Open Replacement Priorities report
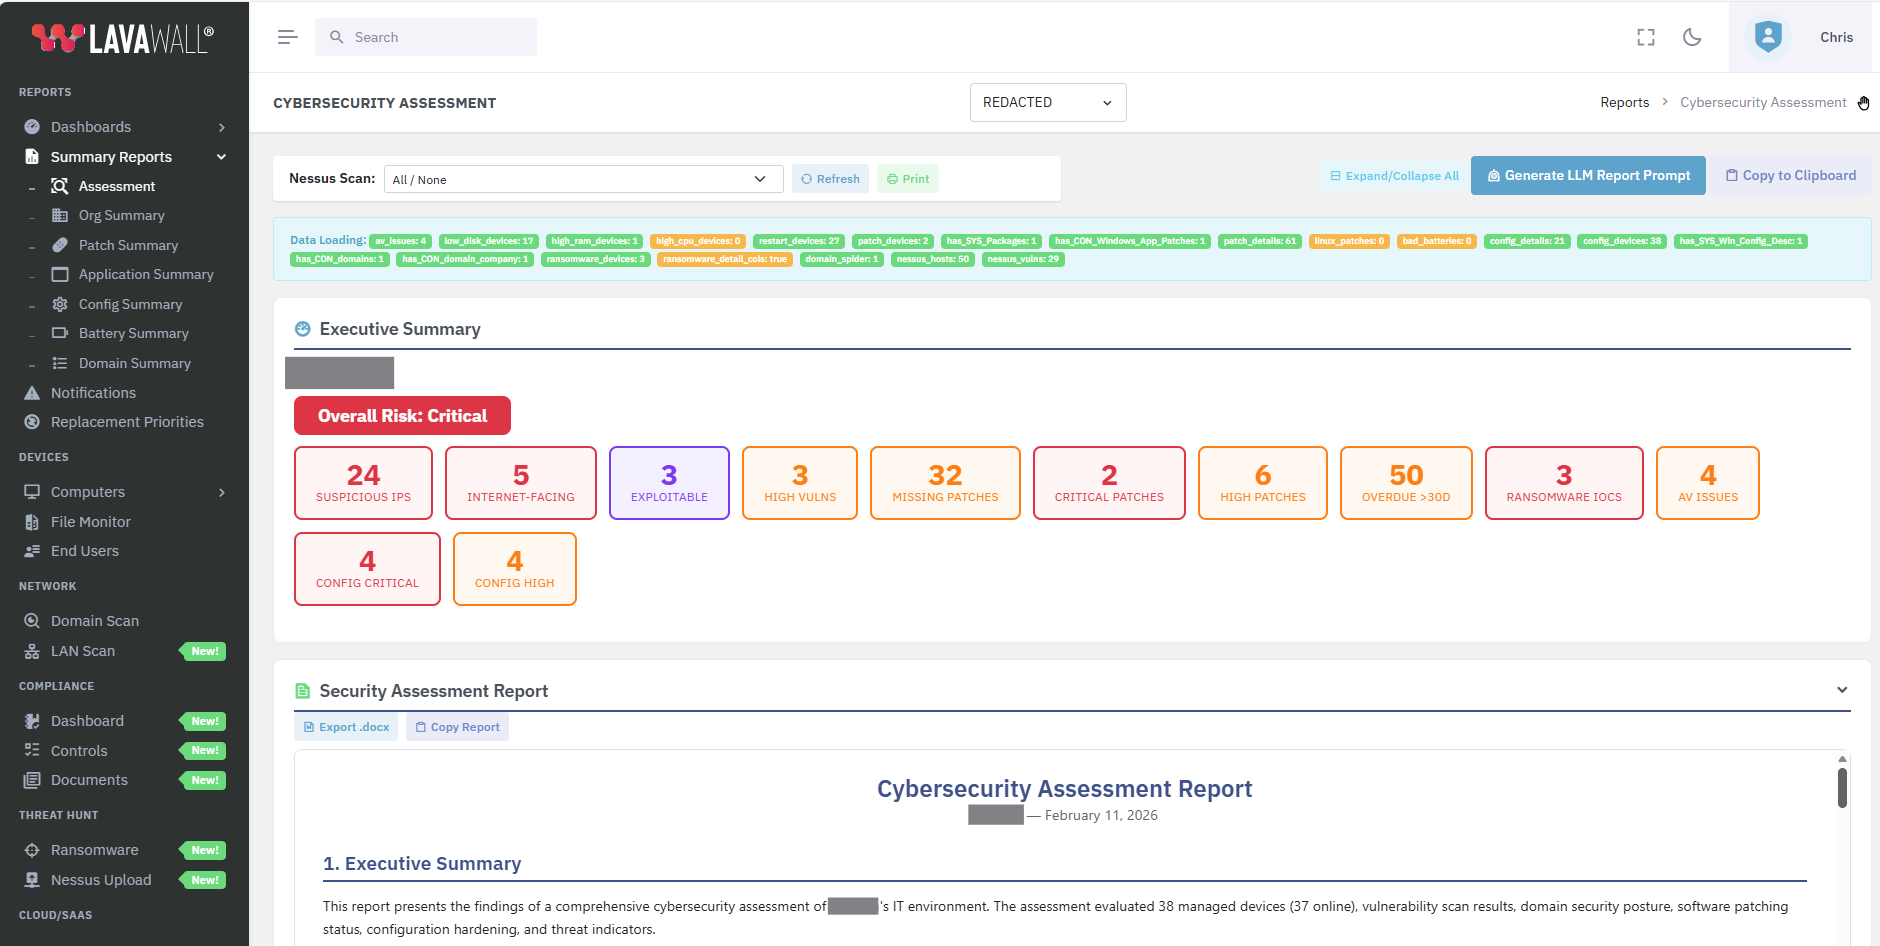 point(127,421)
